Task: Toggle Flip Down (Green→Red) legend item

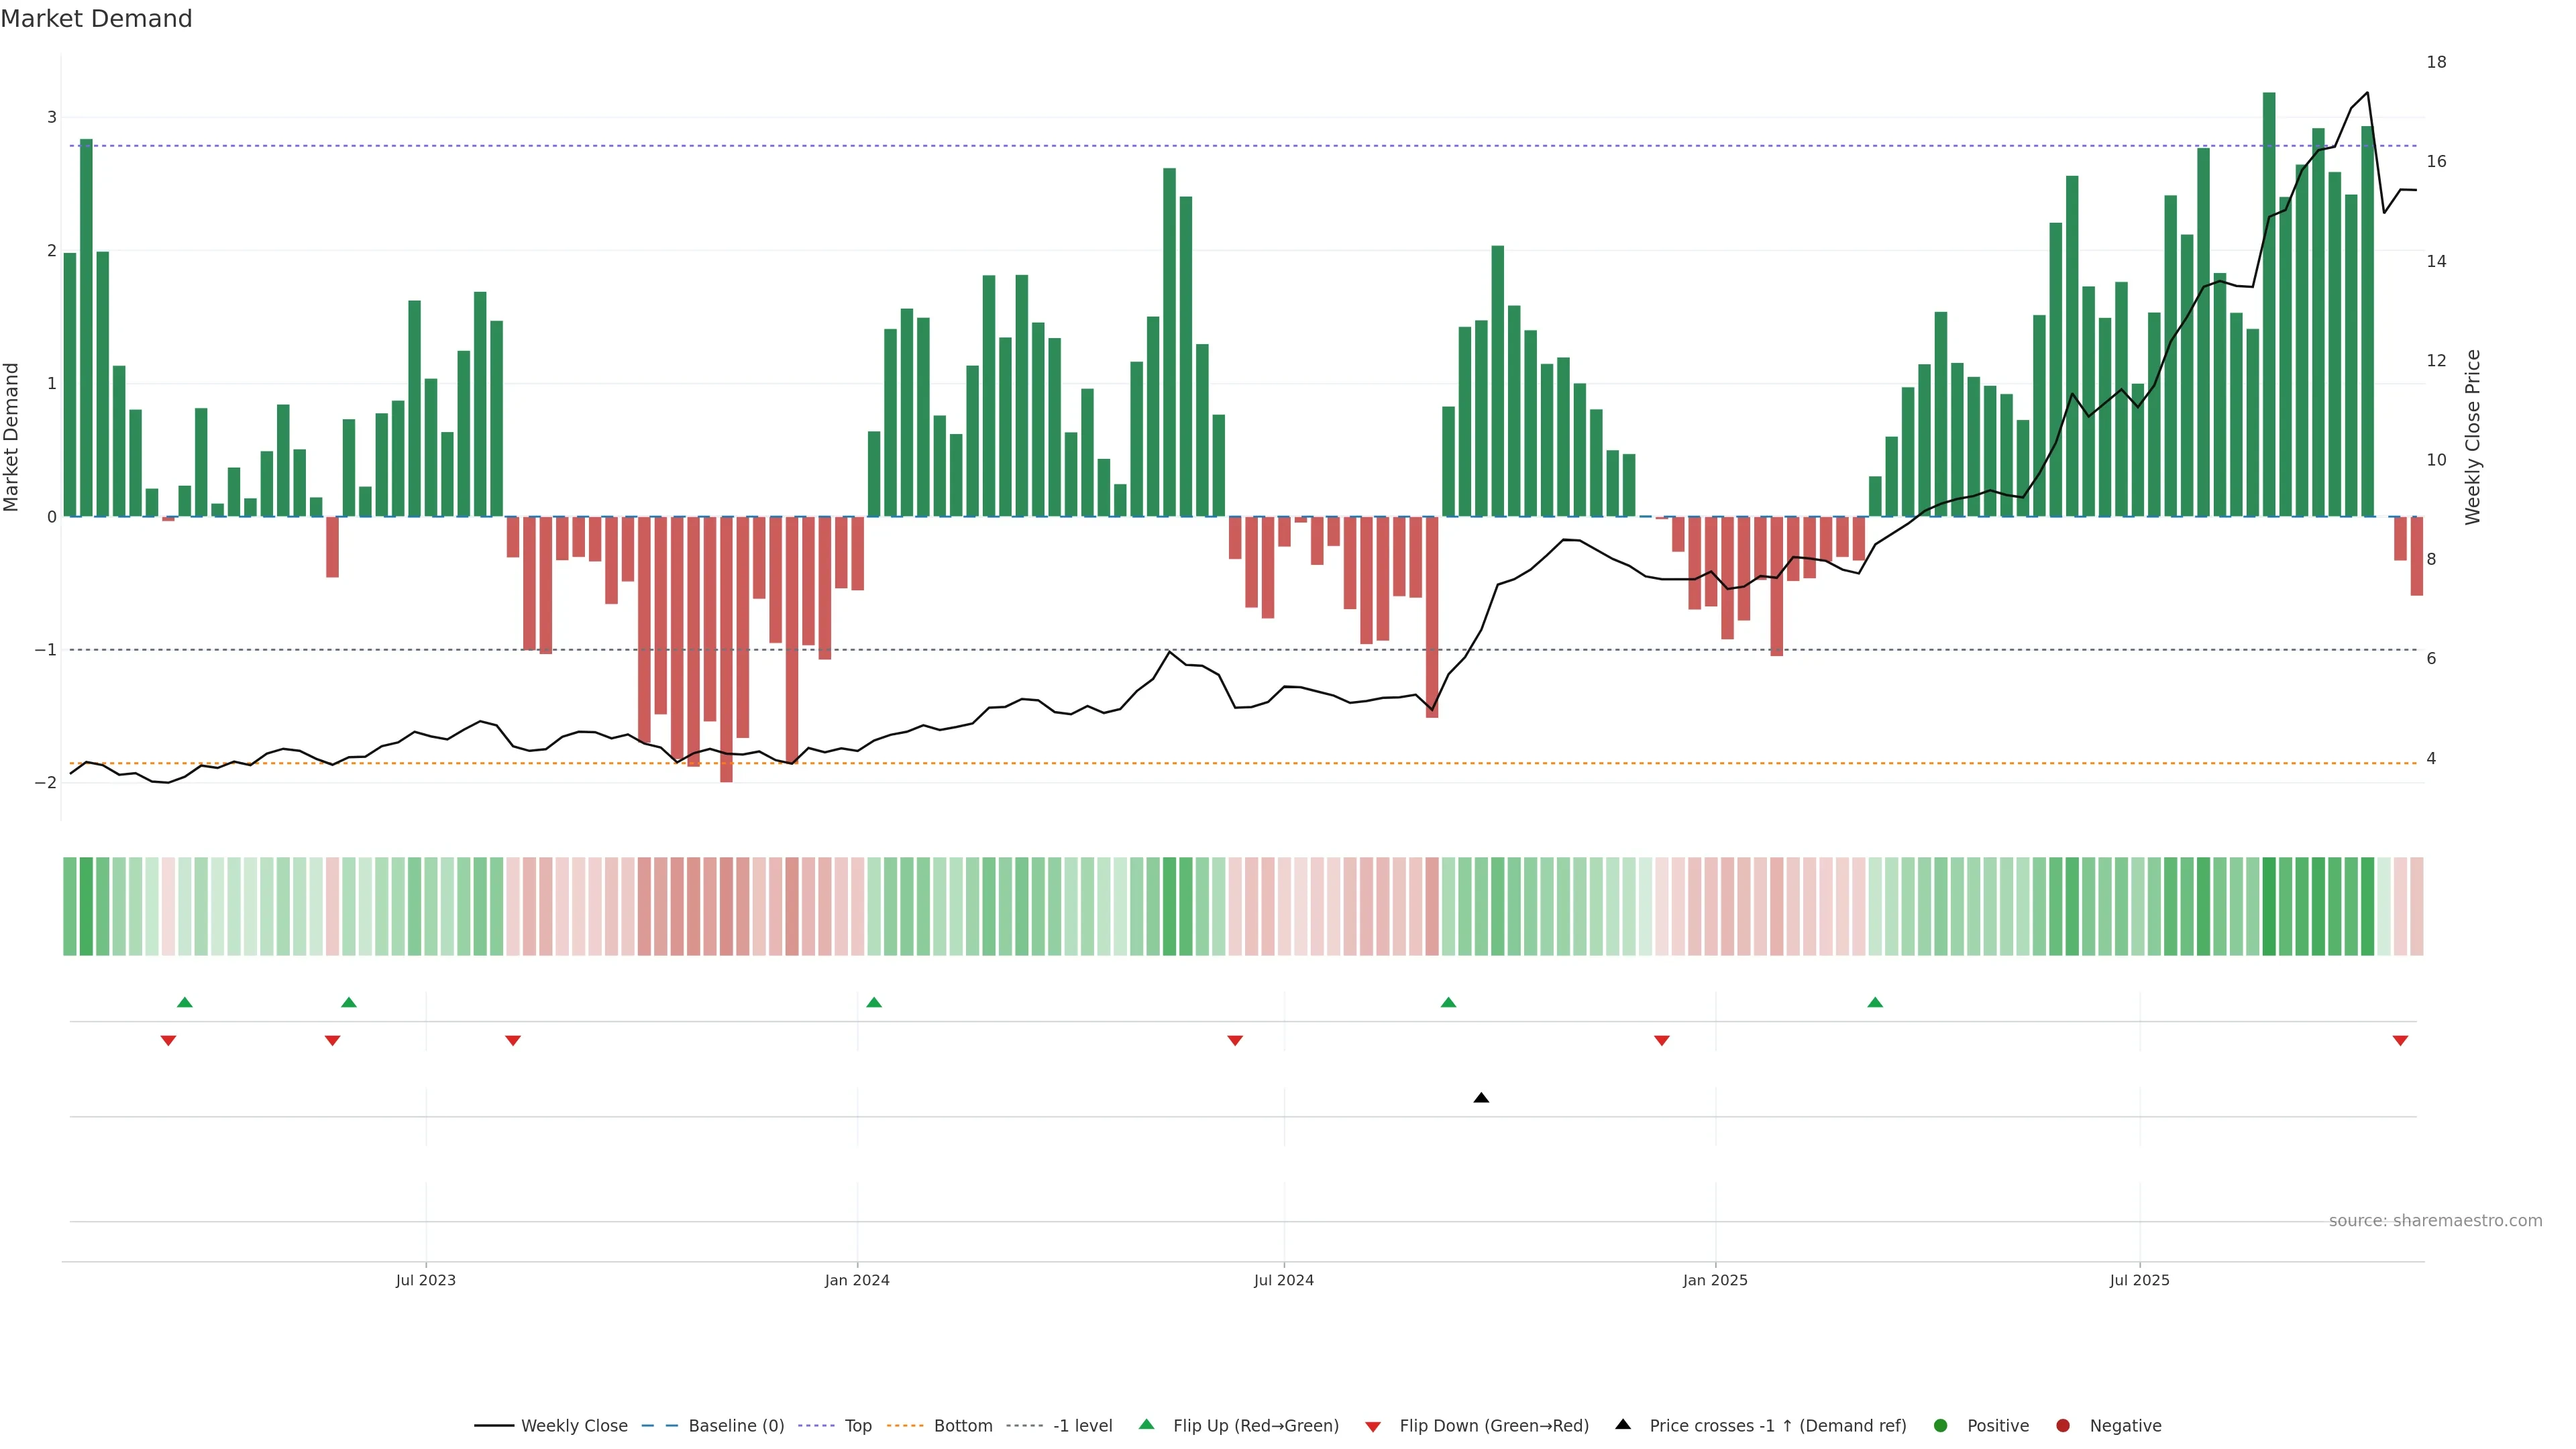Action: coord(1493,1426)
